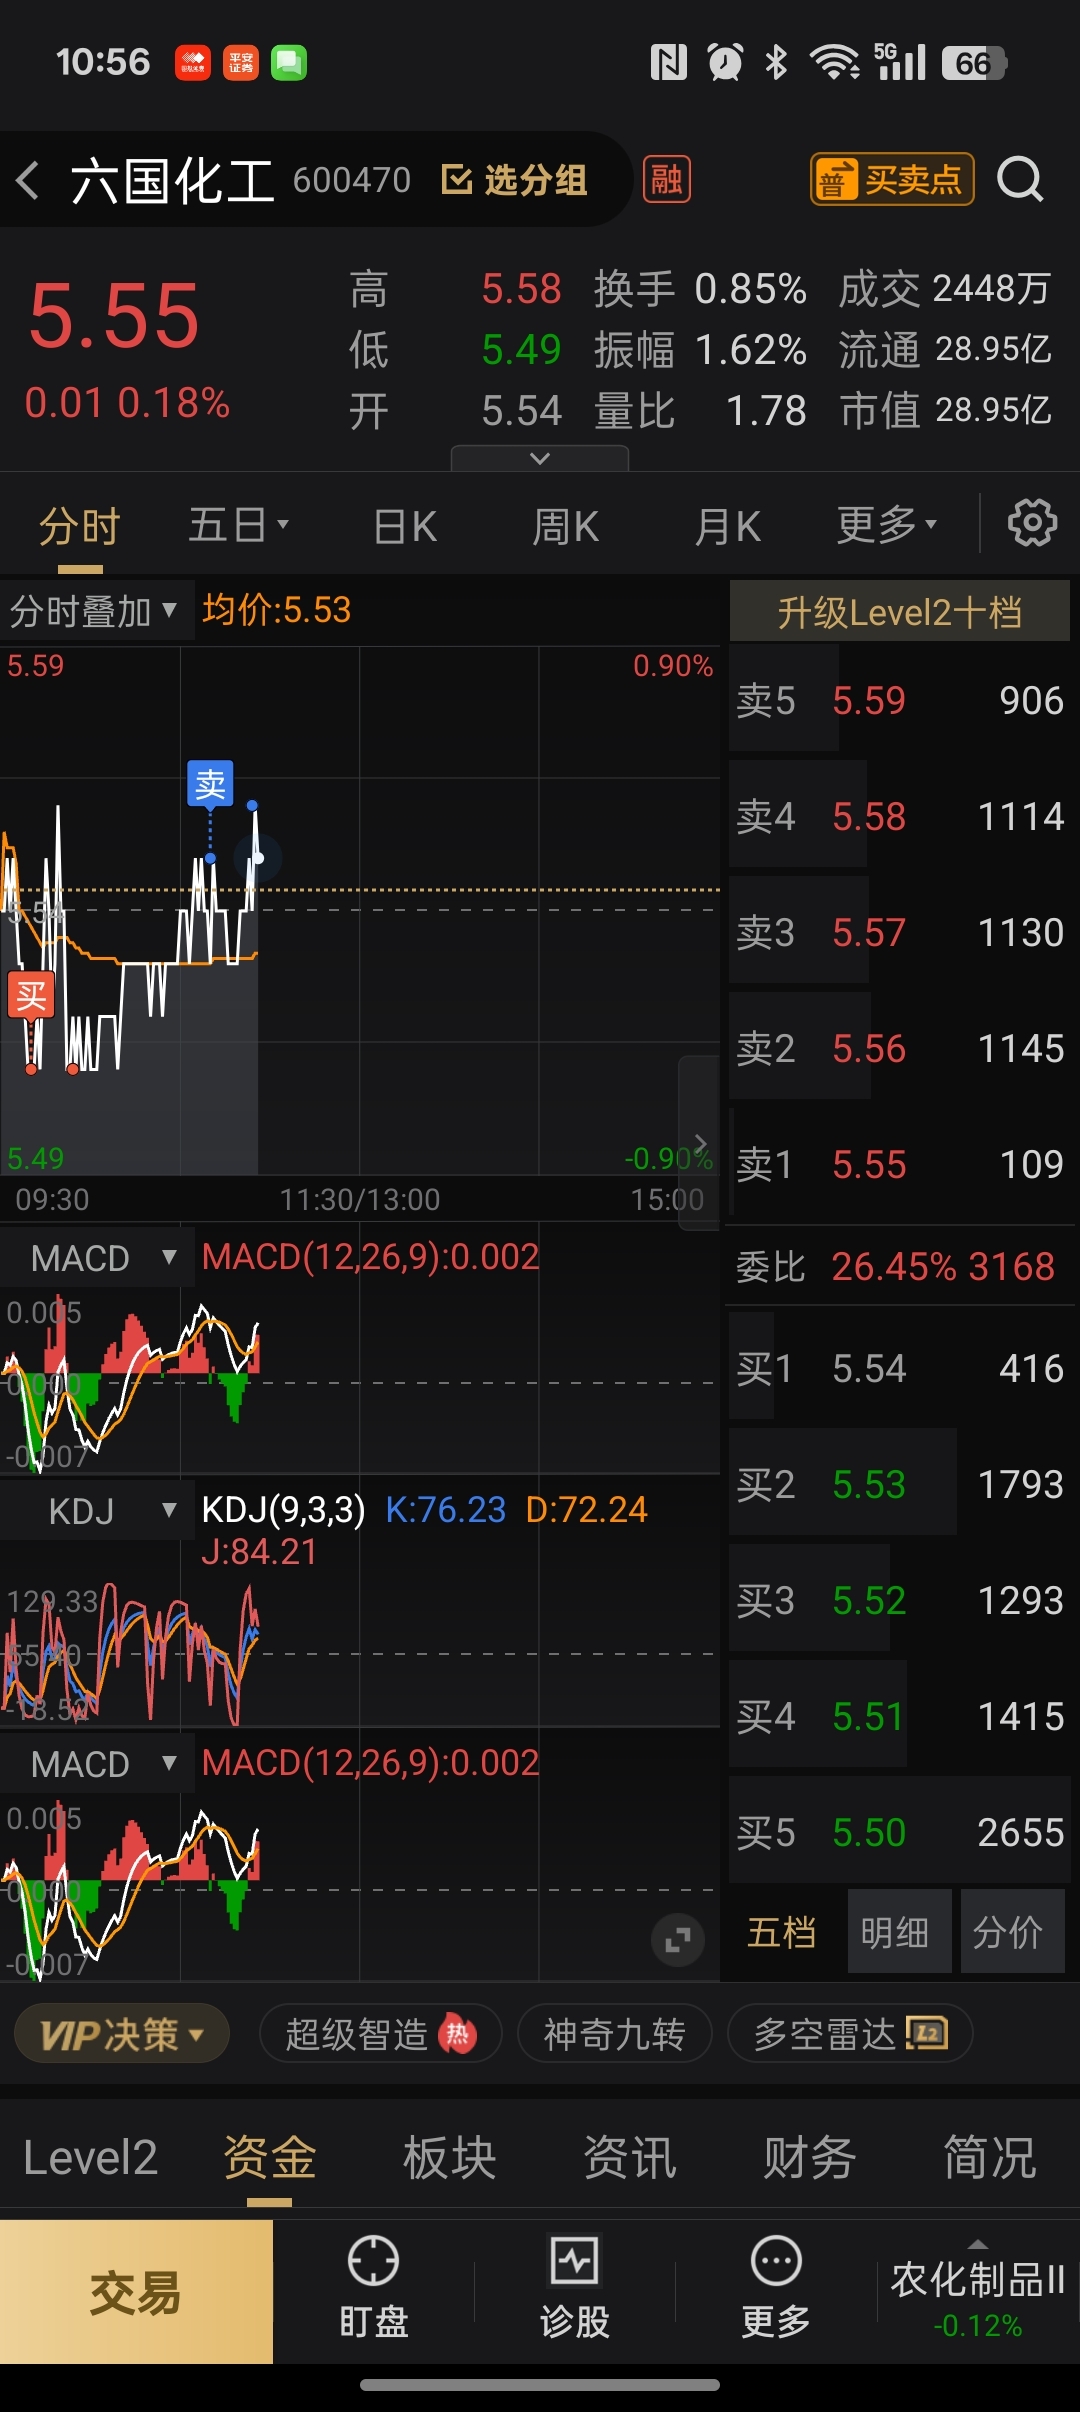This screenshot has height=2412, width=1080.
Task: Open first MACD indicator dropdown
Action: pyautogui.click(x=95, y=1258)
